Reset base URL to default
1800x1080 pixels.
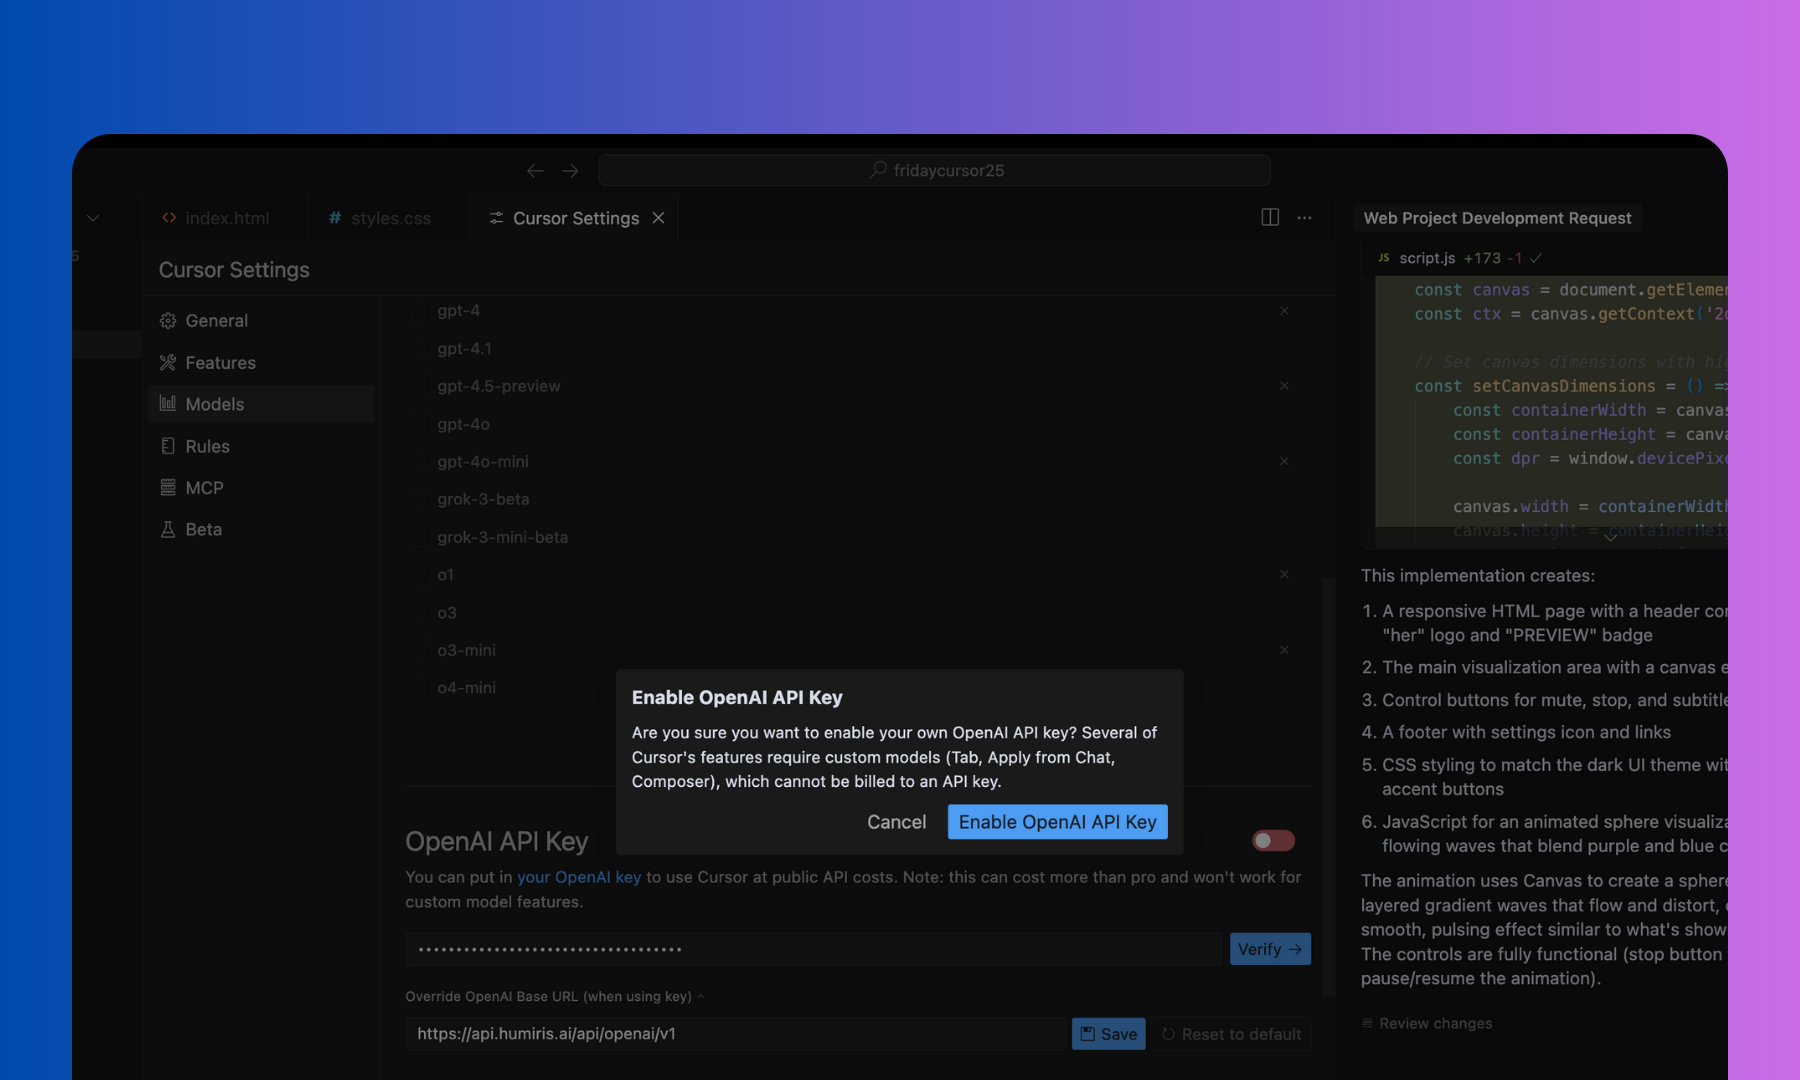point(1231,1034)
